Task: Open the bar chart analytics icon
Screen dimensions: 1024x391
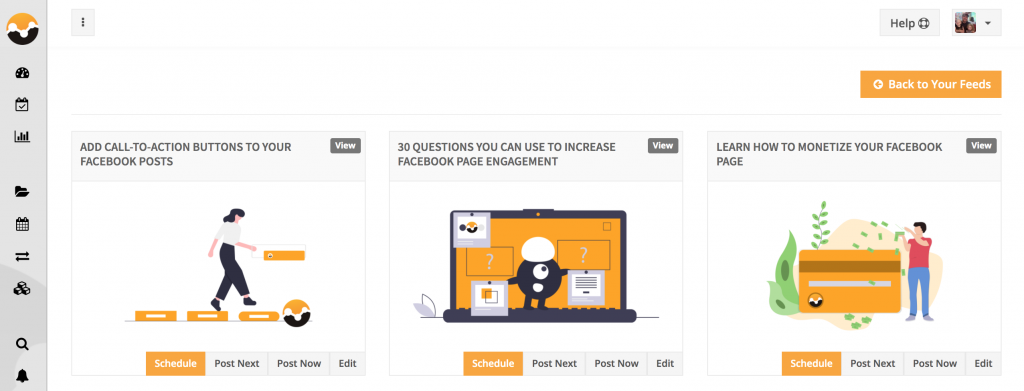Action: [22, 136]
